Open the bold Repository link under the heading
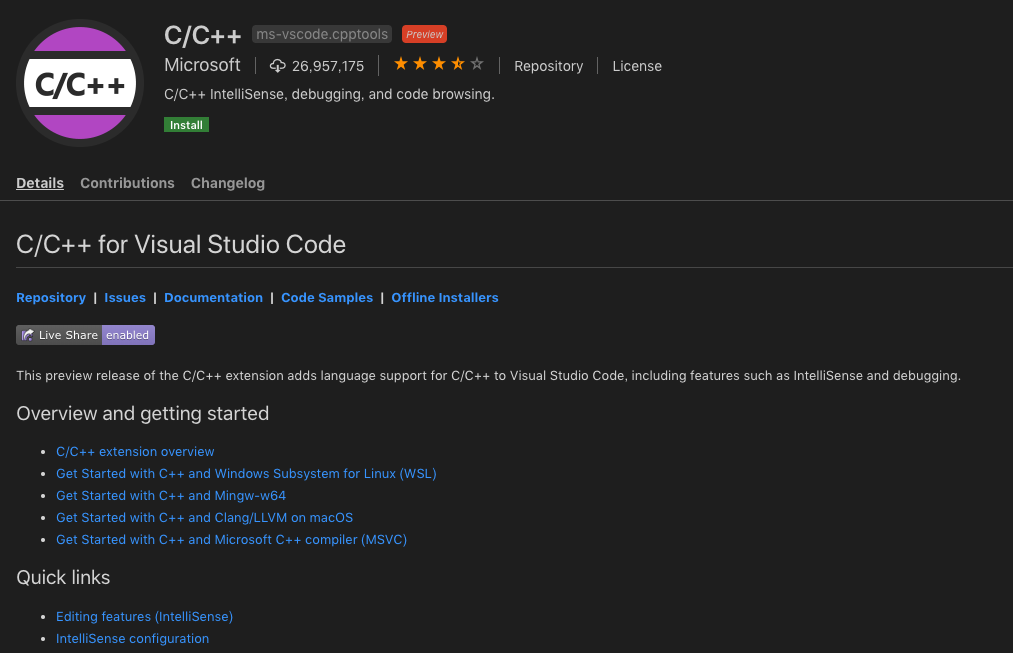1013x653 pixels. point(51,298)
